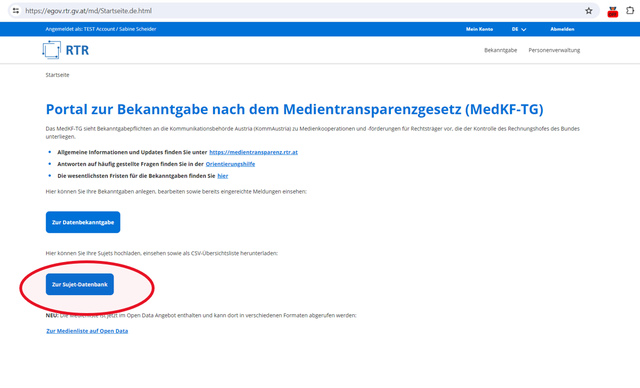The width and height of the screenshot is (640, 388).
Task: Click the Startseite breadcrumb
Action: pos(58,75)
